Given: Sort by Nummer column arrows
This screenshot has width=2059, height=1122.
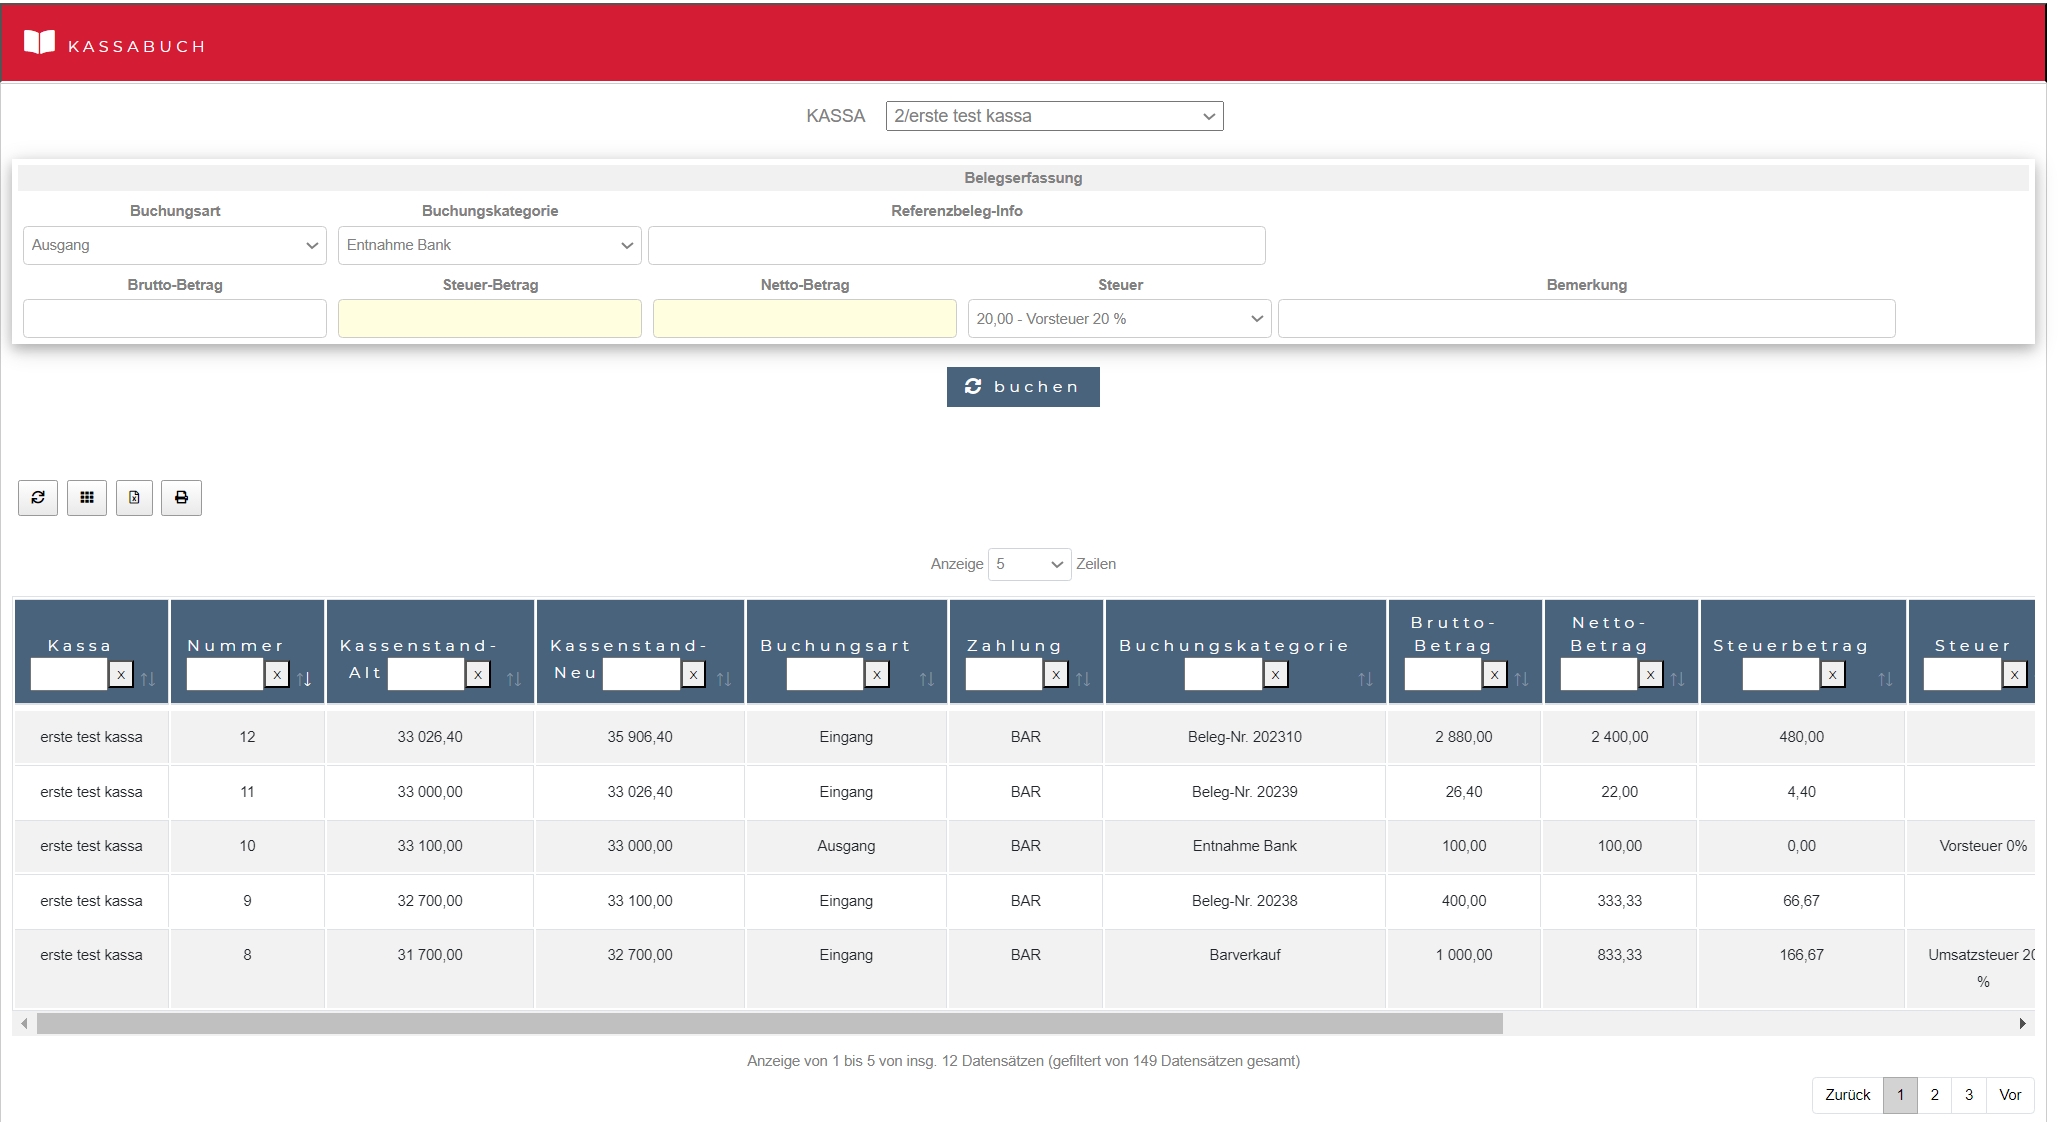Looking at the screenshot, I should (304, 679).
